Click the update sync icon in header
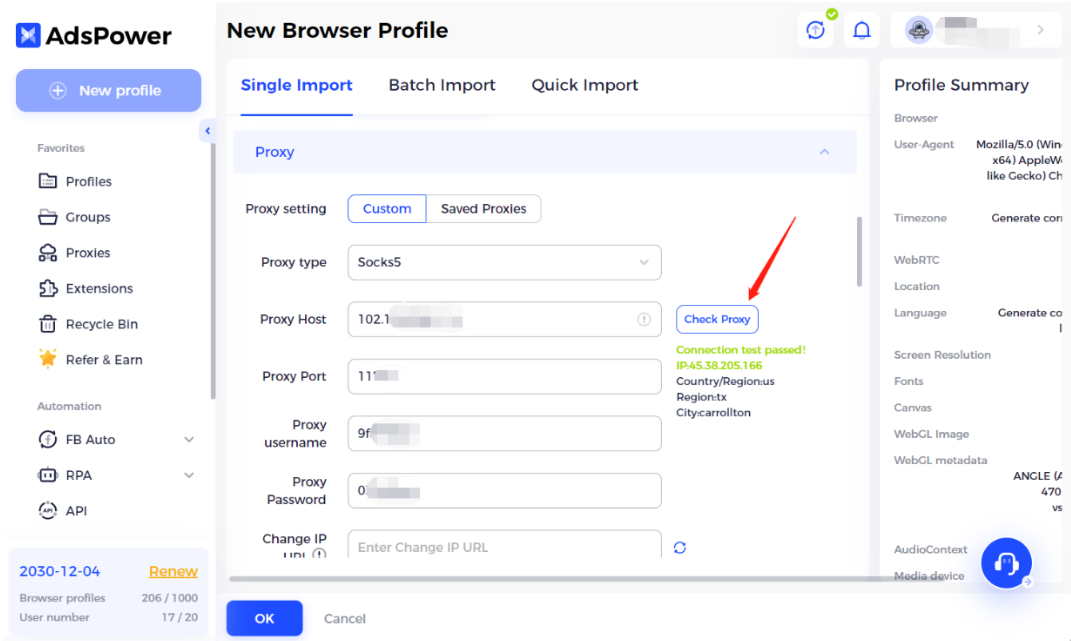Screen dimensions: 1071x641 [816, 30]
